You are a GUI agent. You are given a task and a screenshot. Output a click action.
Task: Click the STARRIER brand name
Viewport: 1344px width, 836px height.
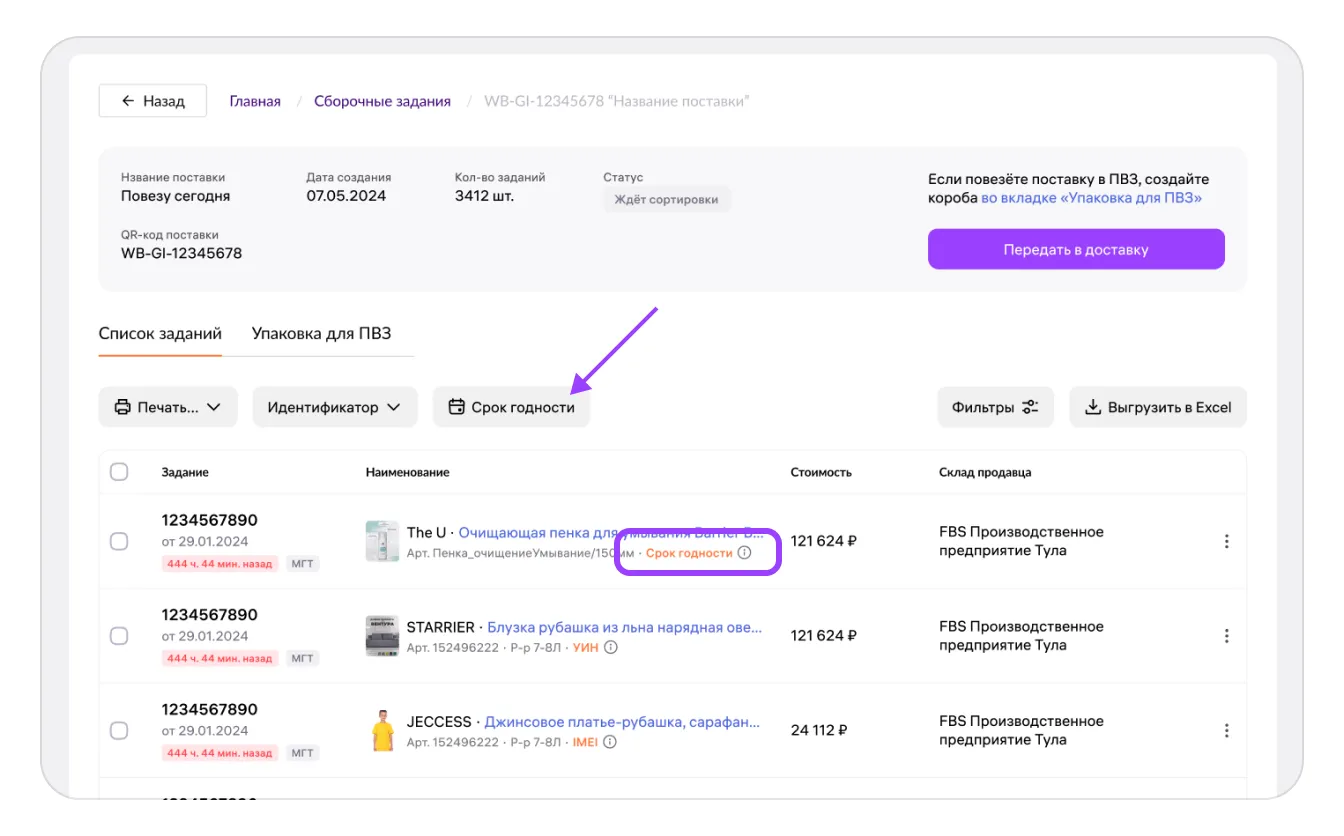pyautogui.click(x=441, y=627)
